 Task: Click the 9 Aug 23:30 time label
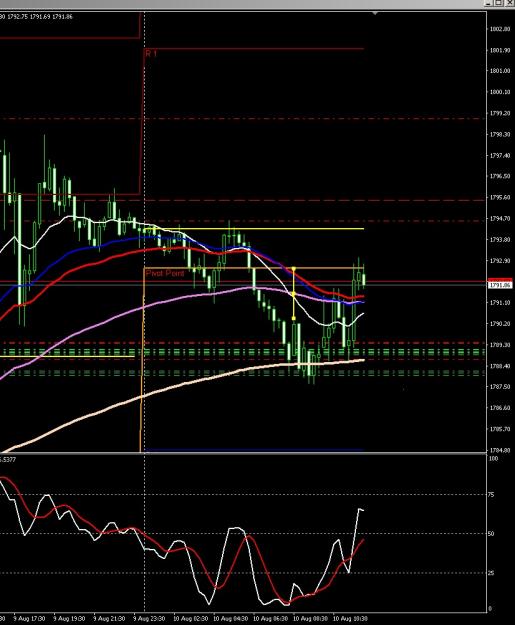coord(149,619)
